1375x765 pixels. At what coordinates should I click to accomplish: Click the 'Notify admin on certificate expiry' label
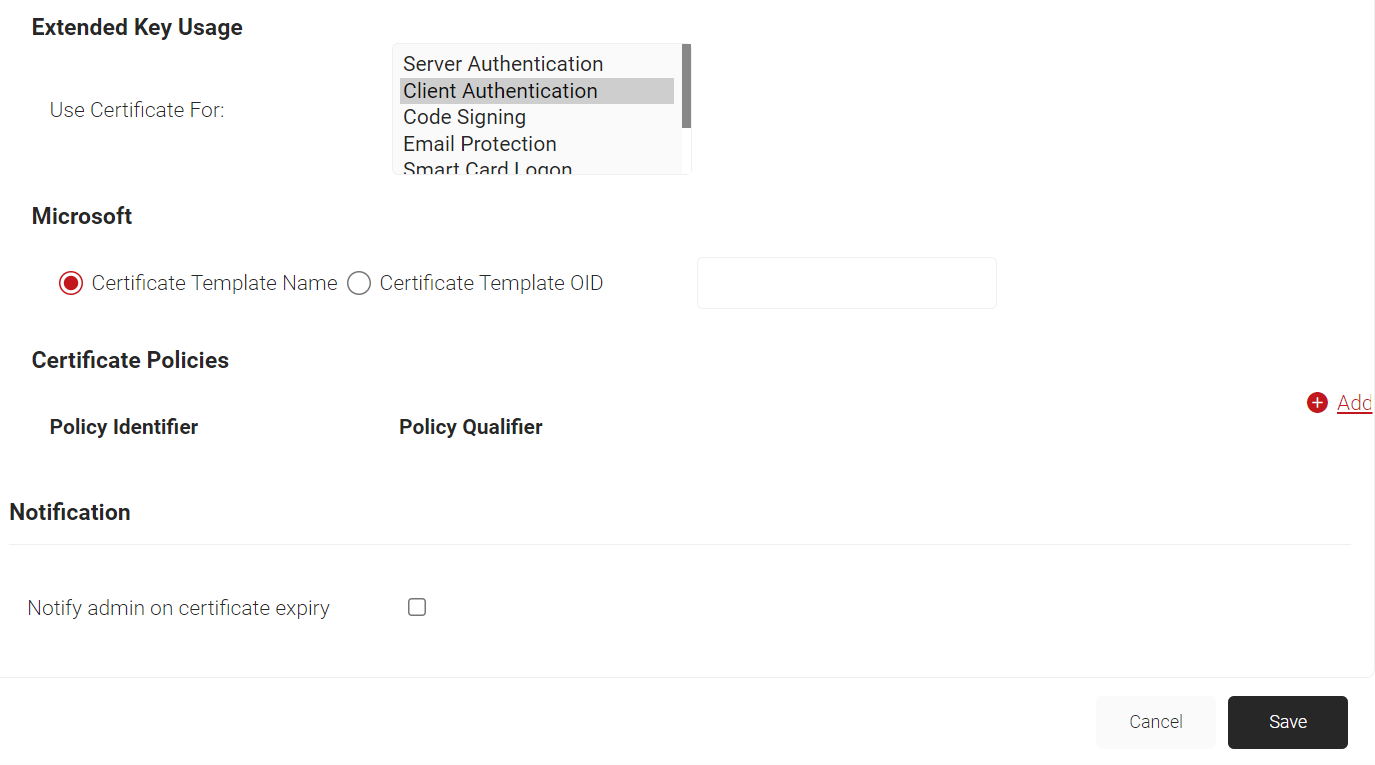[x=179, y=608]
